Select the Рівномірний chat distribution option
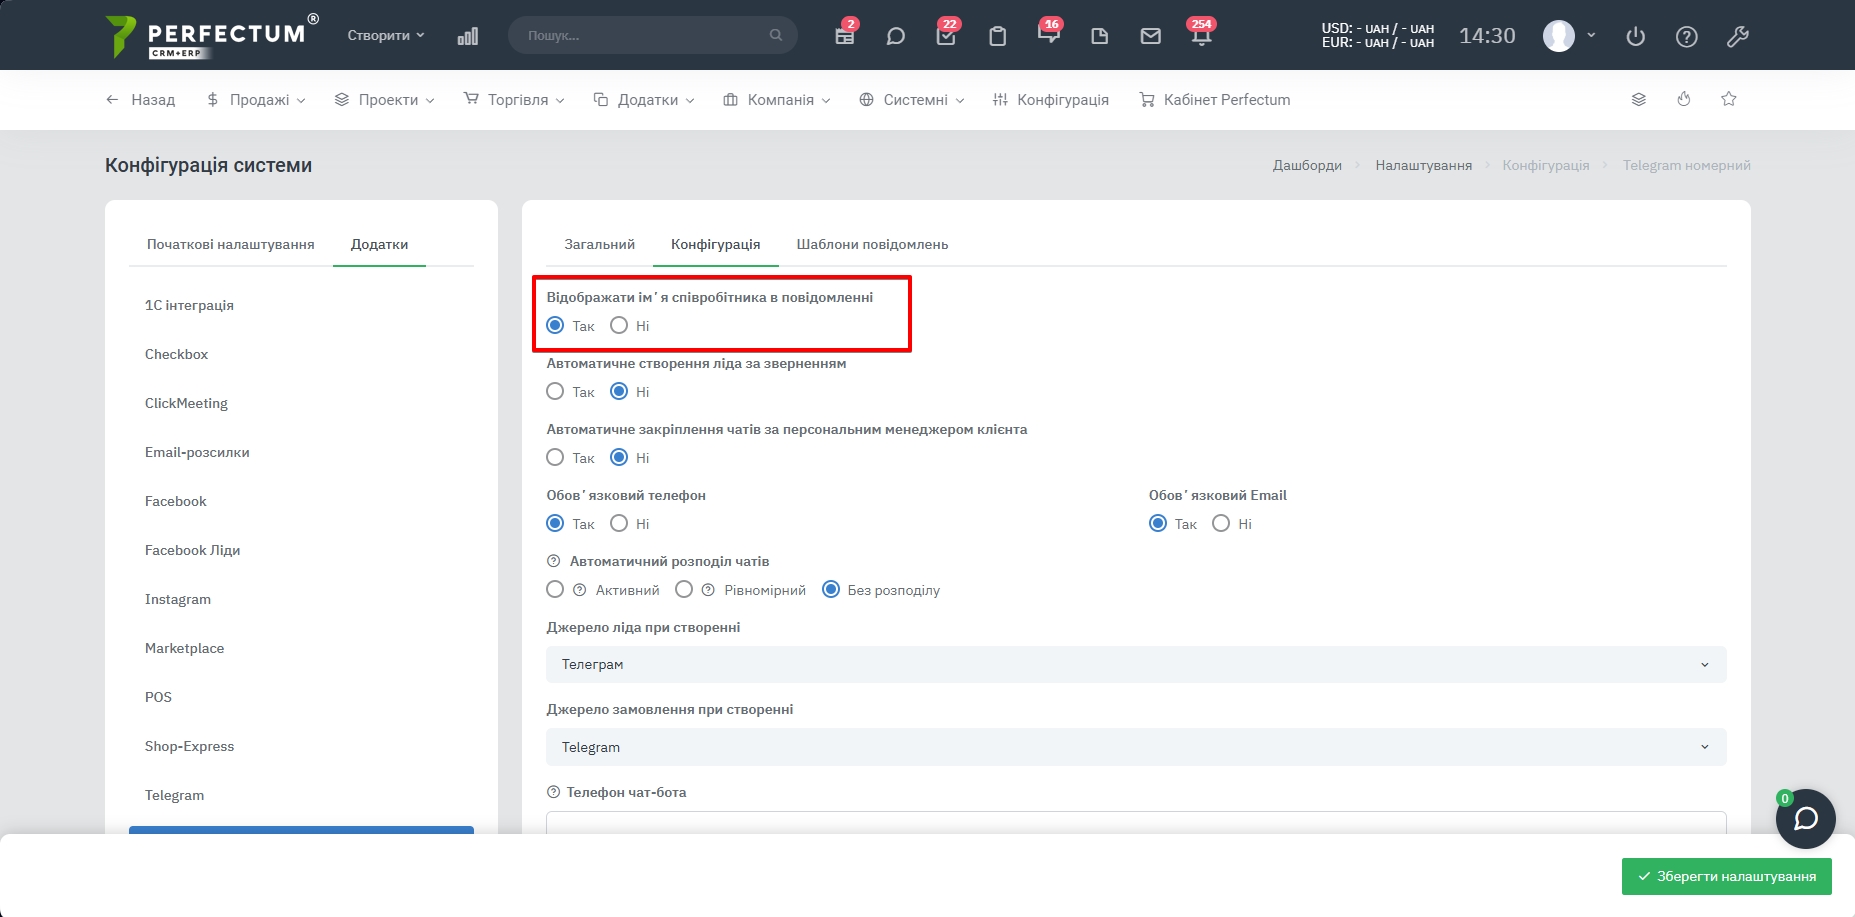Screen dimensions: 1855x917 click(x=684, y=589)
